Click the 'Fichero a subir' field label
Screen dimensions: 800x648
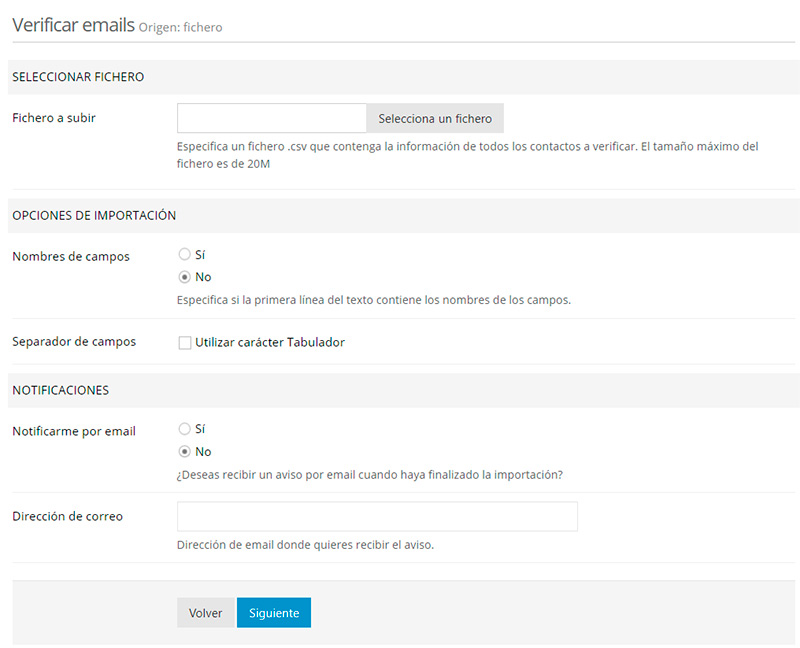point(54,118)
